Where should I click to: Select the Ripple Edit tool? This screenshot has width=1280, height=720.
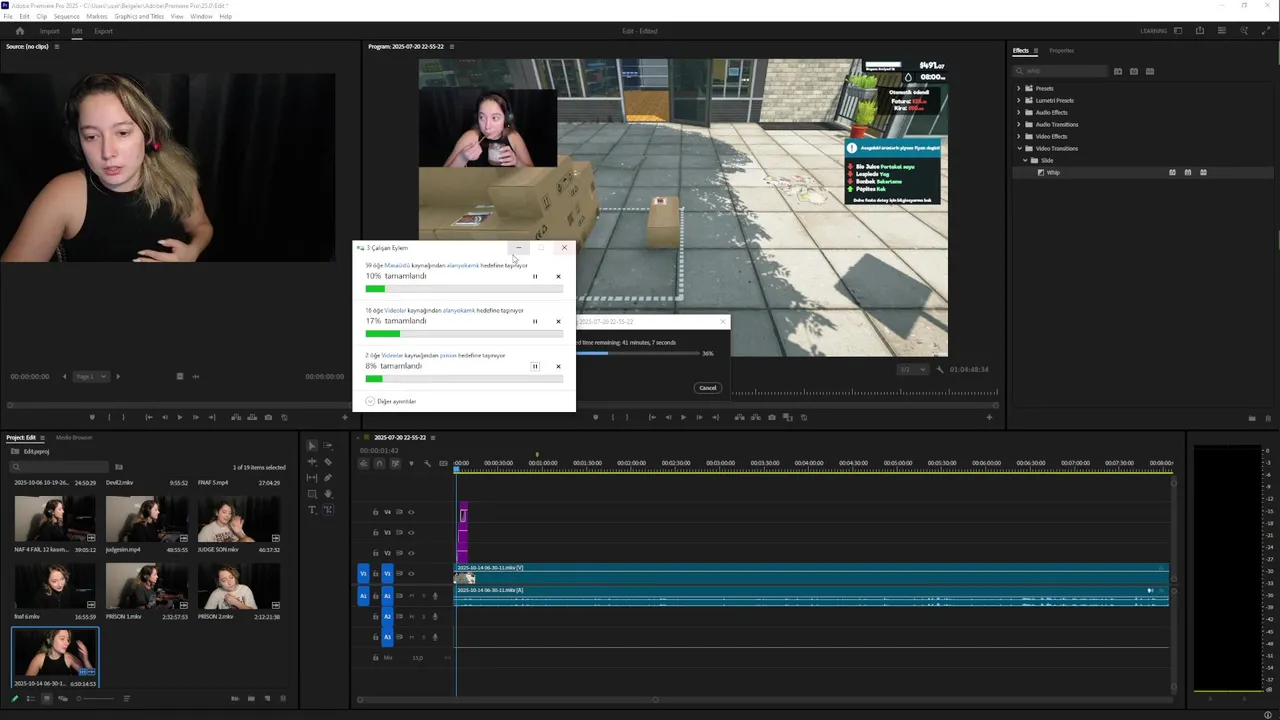click(x=312, y=462)
